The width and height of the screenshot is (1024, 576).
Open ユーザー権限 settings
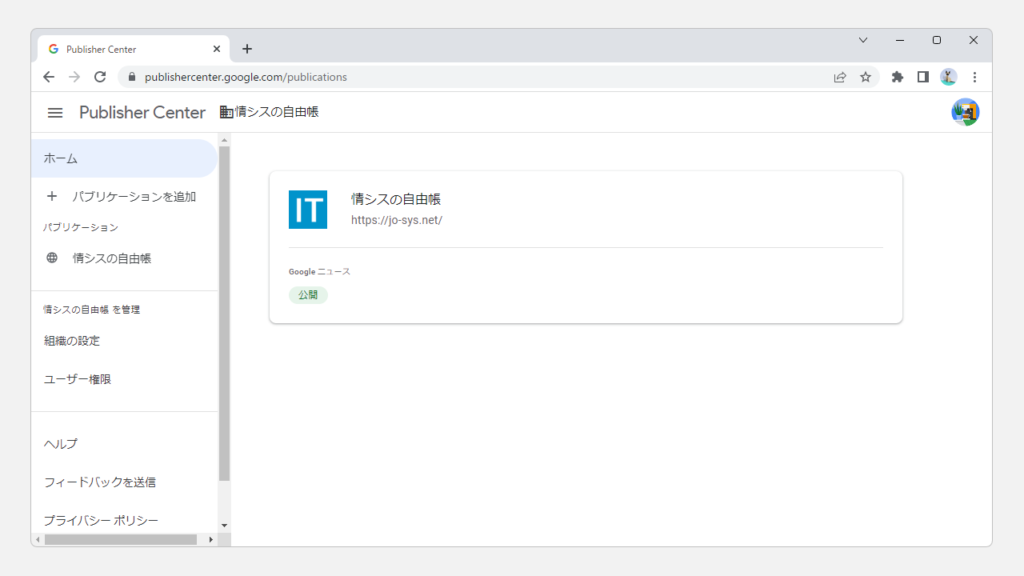click(78, 379)
